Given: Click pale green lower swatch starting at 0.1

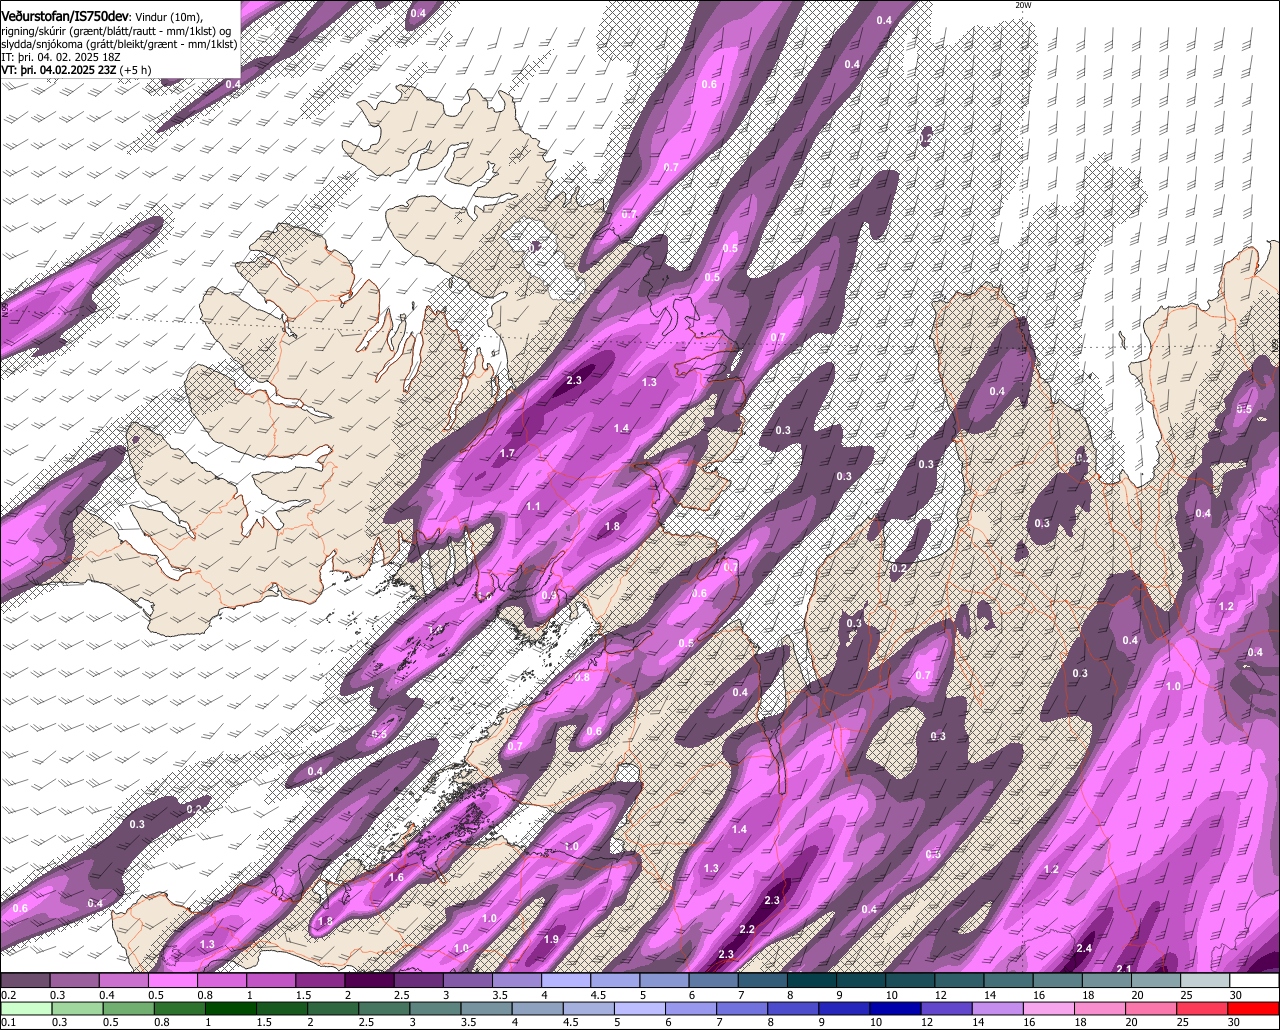Looking at the screenshot, I should (x=26, y=1009).
